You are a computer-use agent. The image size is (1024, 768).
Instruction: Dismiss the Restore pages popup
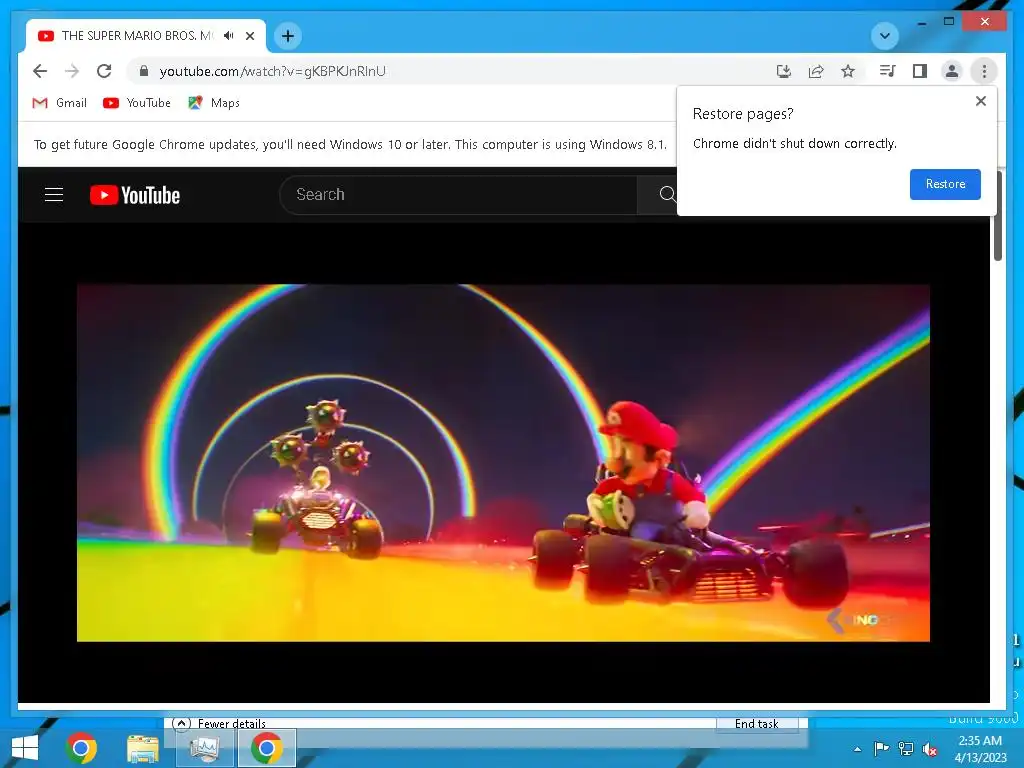point(980,101)
